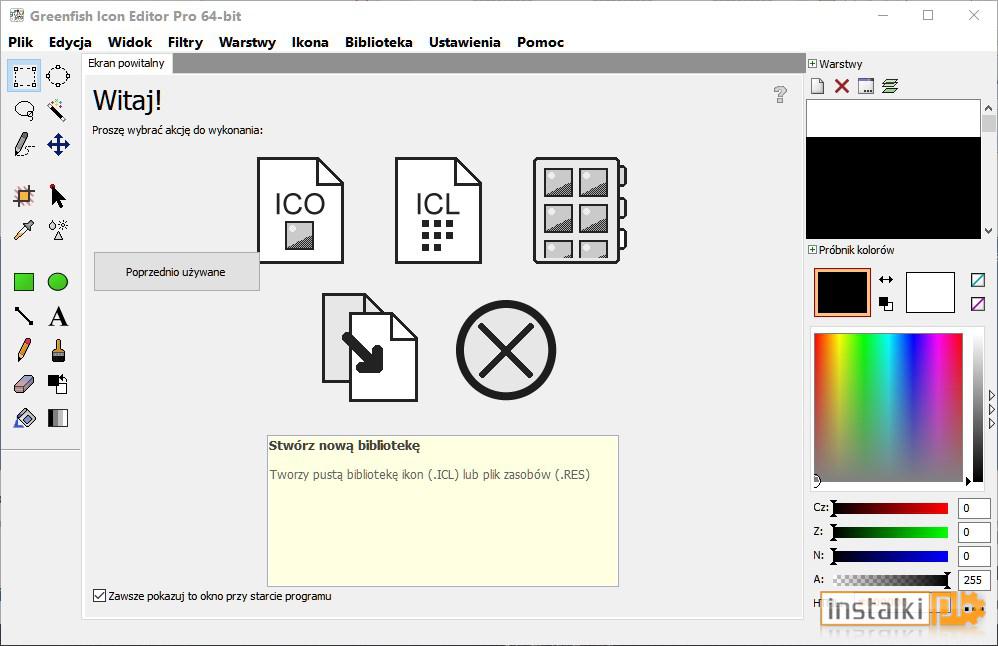Select the ellipse selection tool

58,76
